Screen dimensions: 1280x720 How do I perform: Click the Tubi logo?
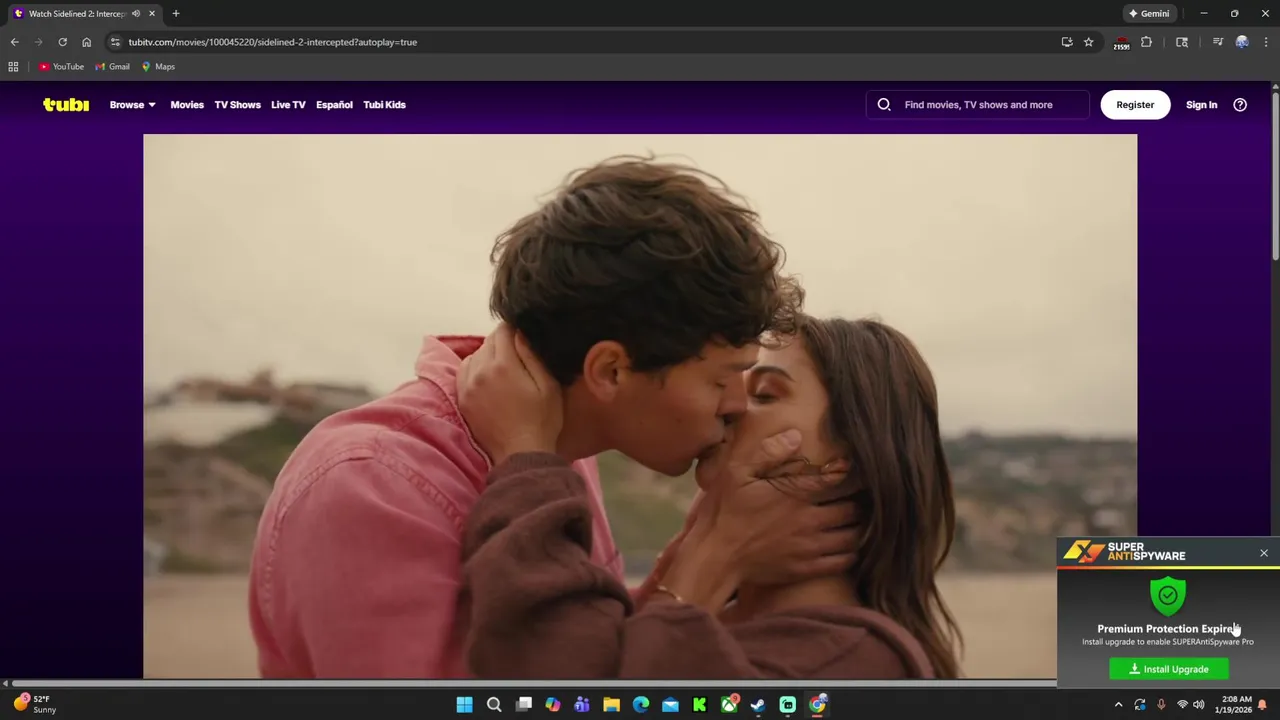click(x=66, y=105)
